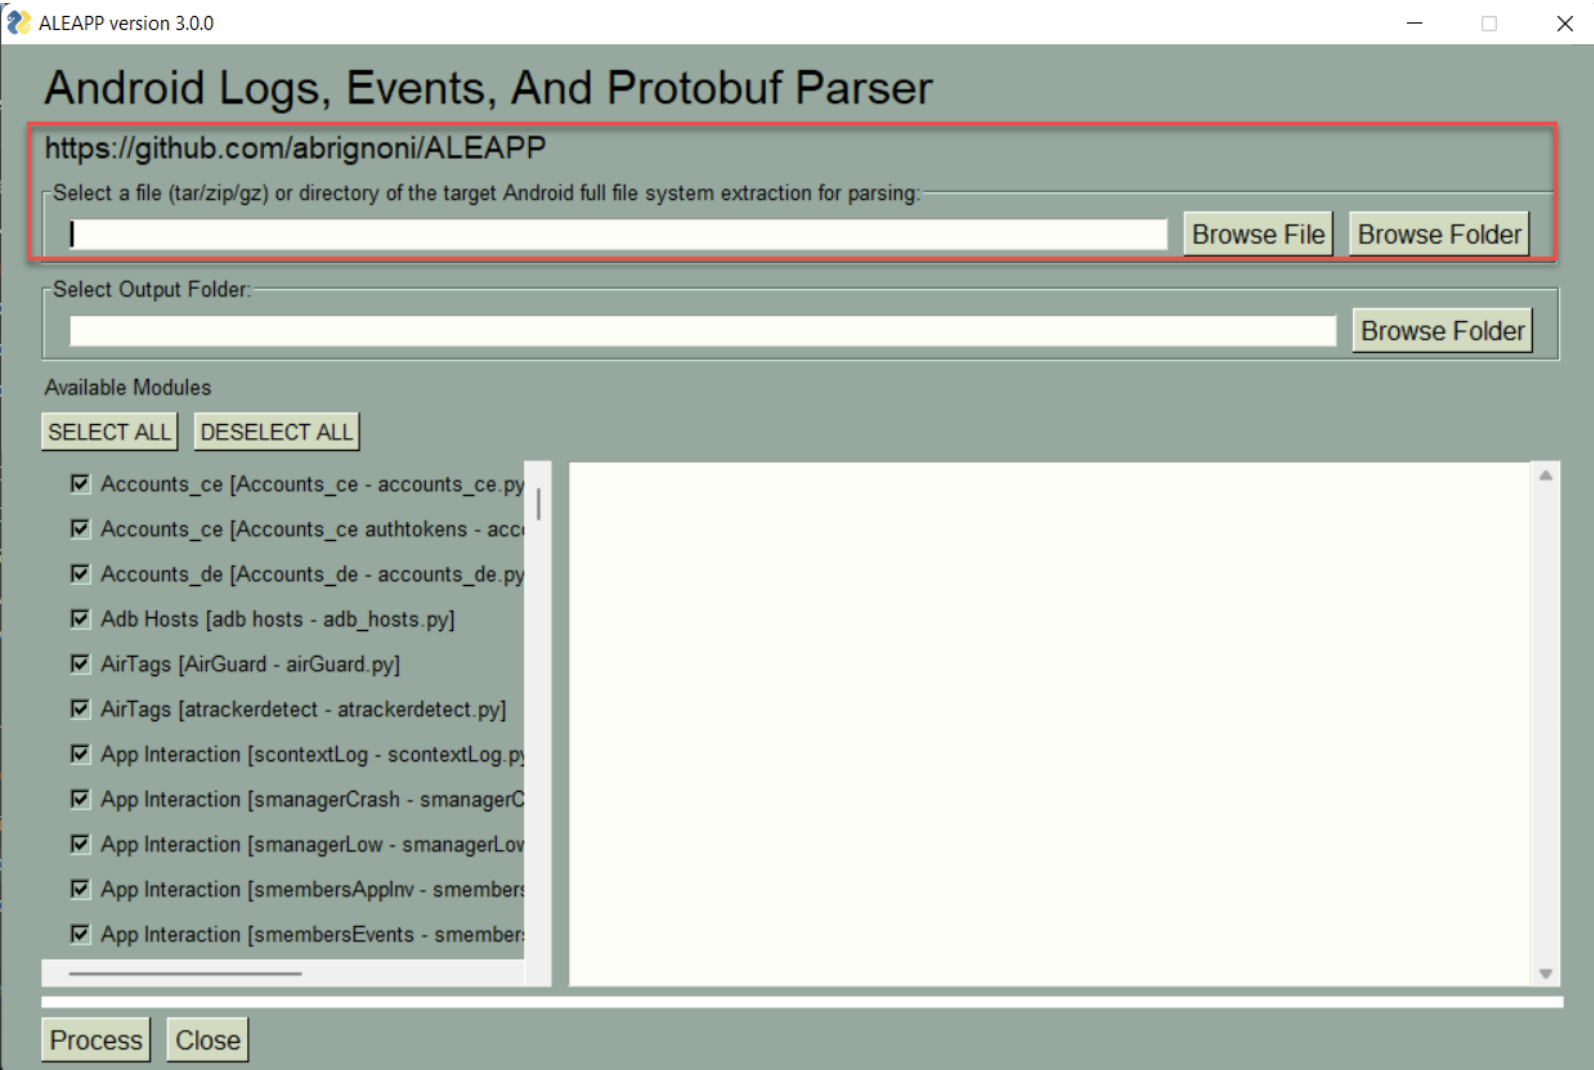Click DESELECT ALL modules button
The height and width of the screenshot is (1070, 1594).
[x=276, y=432]
